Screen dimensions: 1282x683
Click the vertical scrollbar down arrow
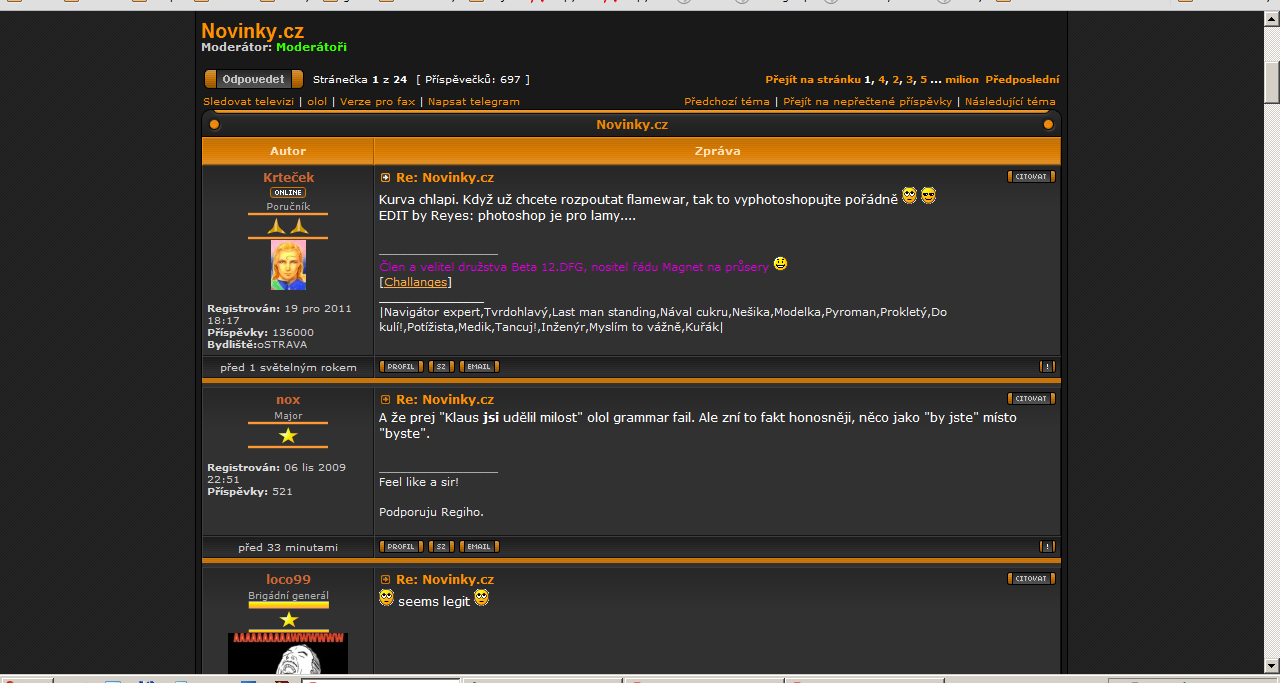1272,665
